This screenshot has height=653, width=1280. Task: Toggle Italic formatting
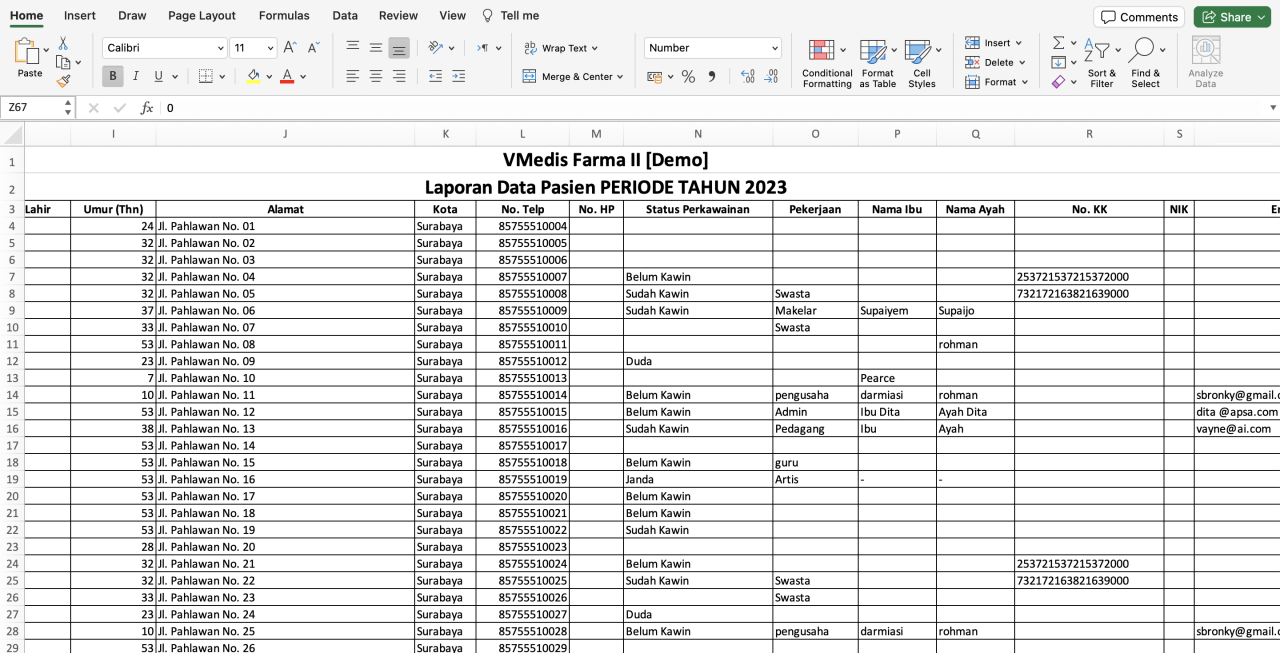[x=136, y=76]
